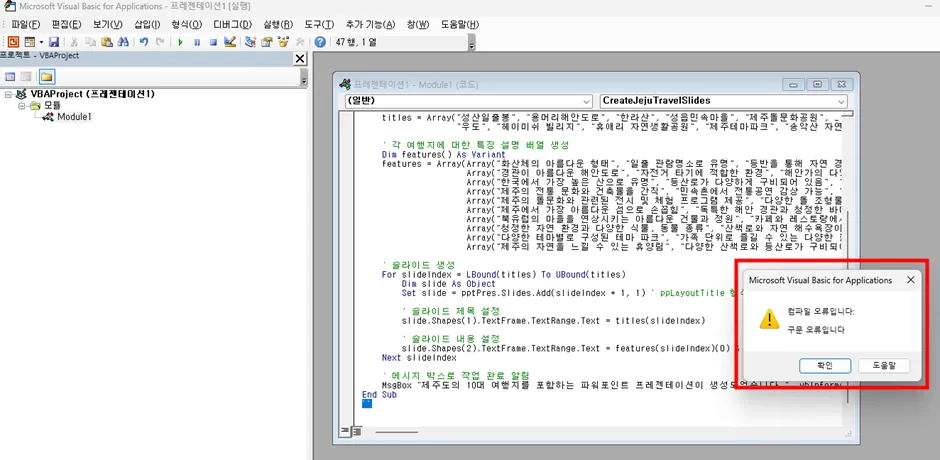Cut the selection with the scissors icon
940x460 pixels.
[x=74, y=42]
